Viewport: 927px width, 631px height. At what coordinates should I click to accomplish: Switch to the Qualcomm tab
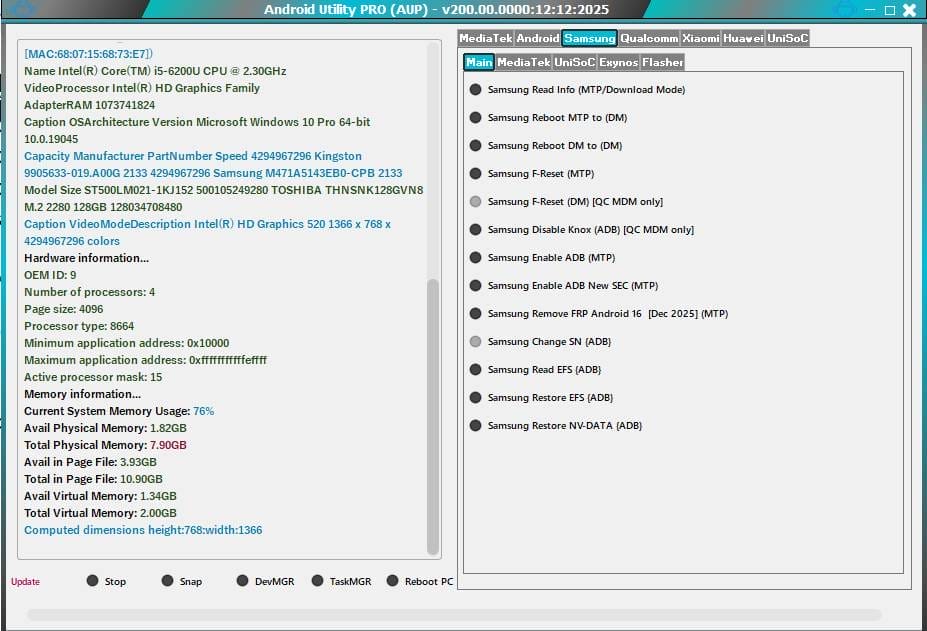(x=648, y=38)
